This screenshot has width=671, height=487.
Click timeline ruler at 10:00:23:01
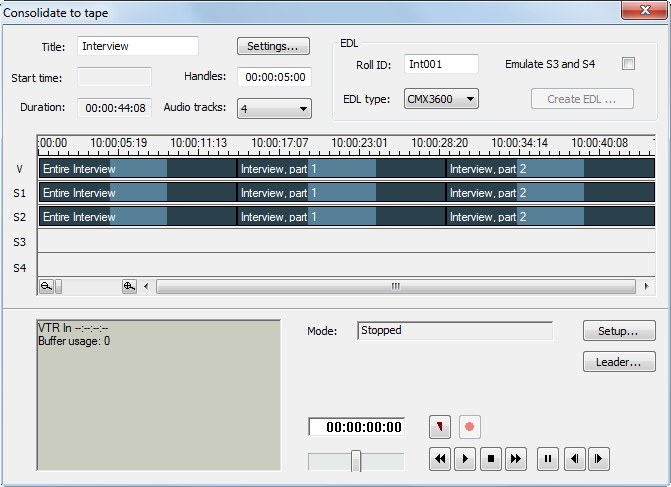[359, 143]
